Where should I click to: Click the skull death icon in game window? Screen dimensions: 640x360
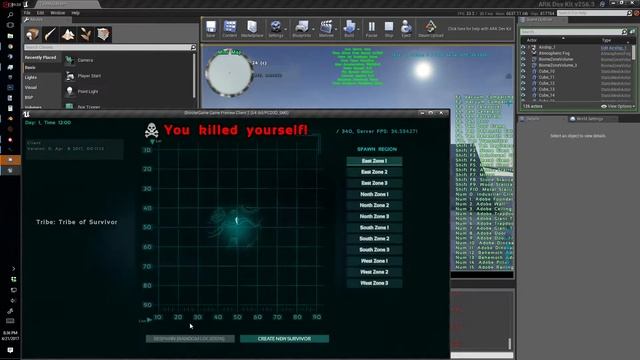tap(151, 130)
